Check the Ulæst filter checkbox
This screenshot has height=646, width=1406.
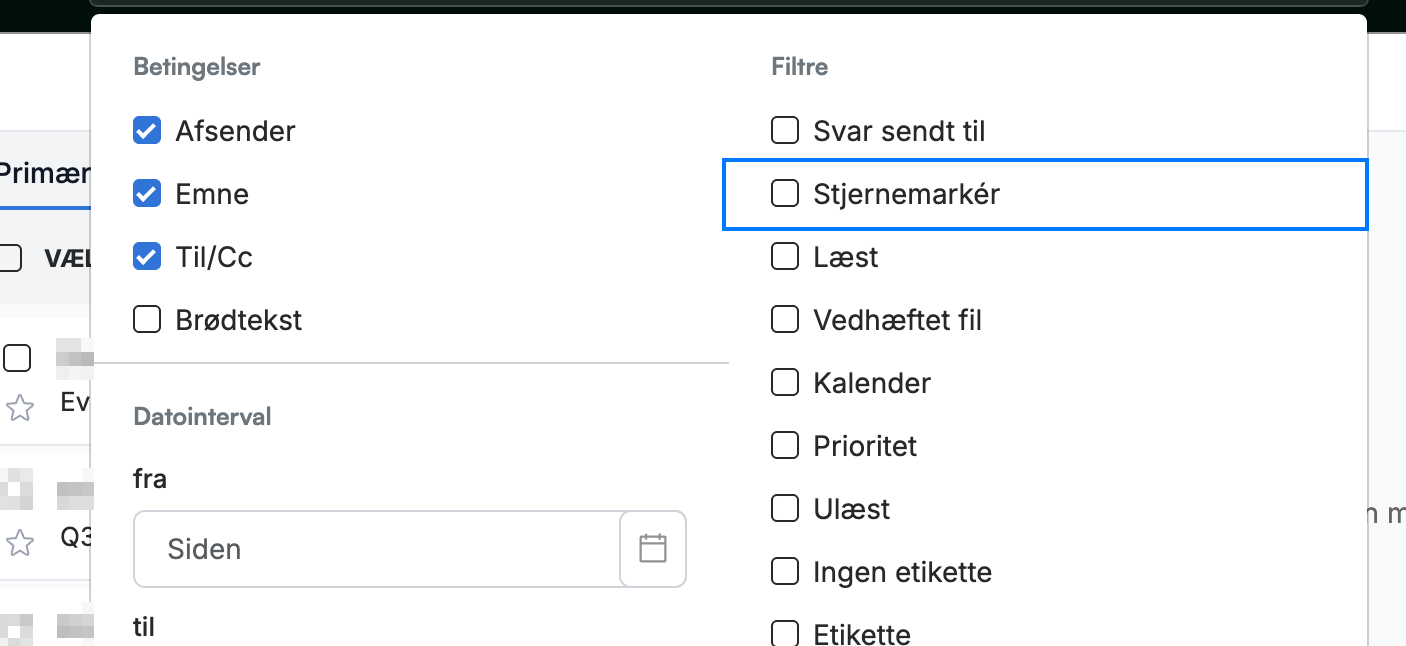[785, 509]
